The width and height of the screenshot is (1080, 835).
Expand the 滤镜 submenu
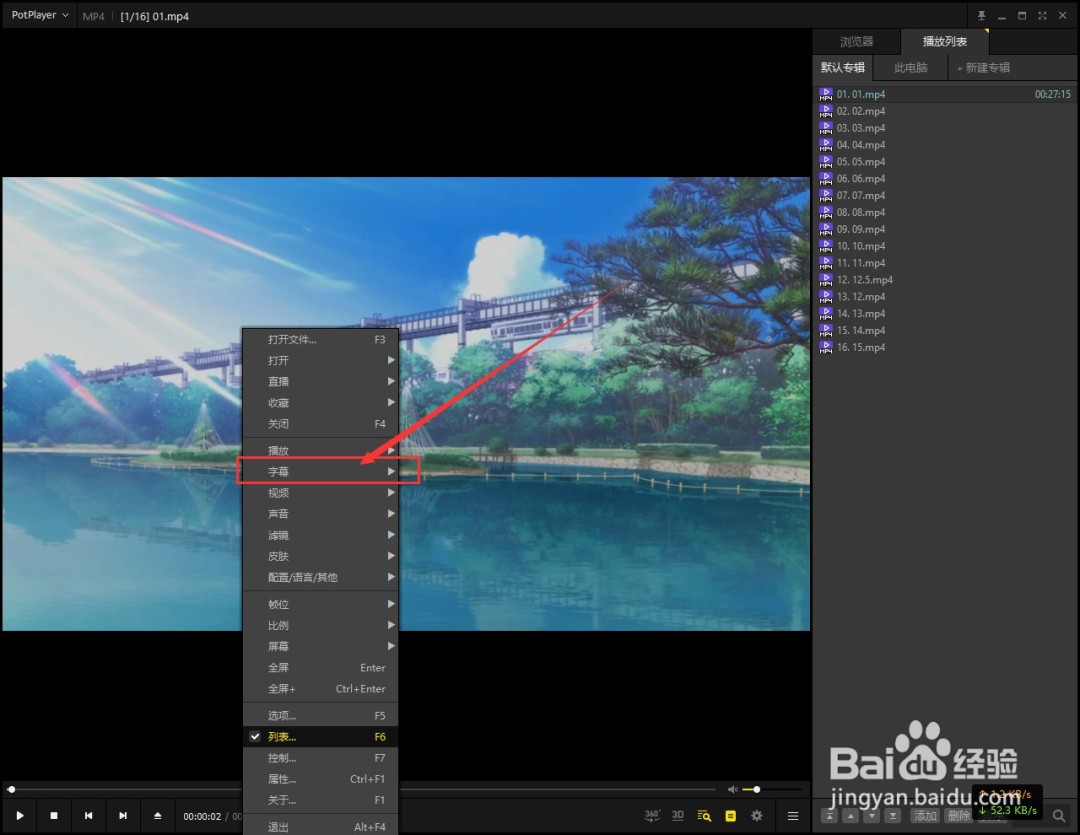pos(321,535)
